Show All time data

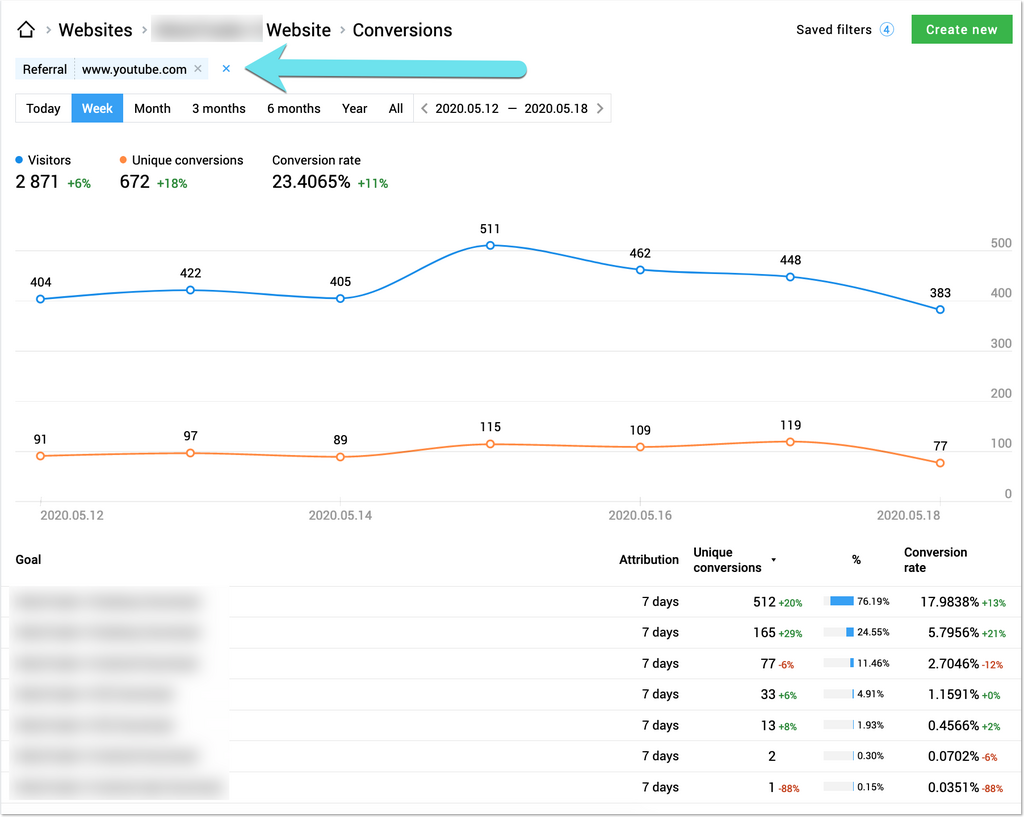coord(396,109)
